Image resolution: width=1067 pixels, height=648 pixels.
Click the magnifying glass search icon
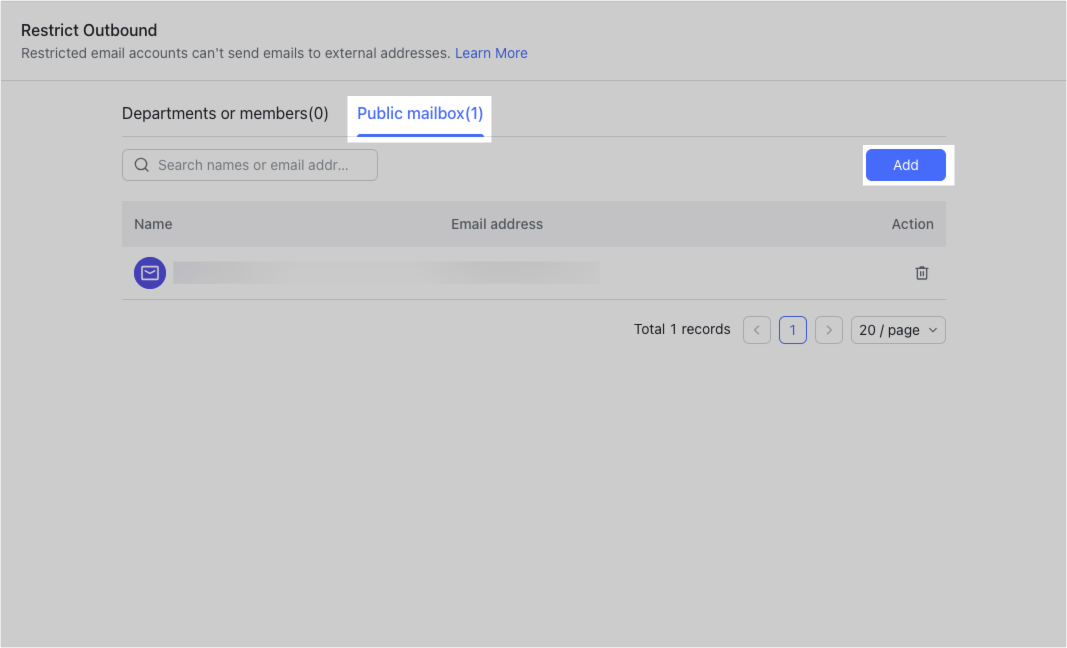(141, 164)
